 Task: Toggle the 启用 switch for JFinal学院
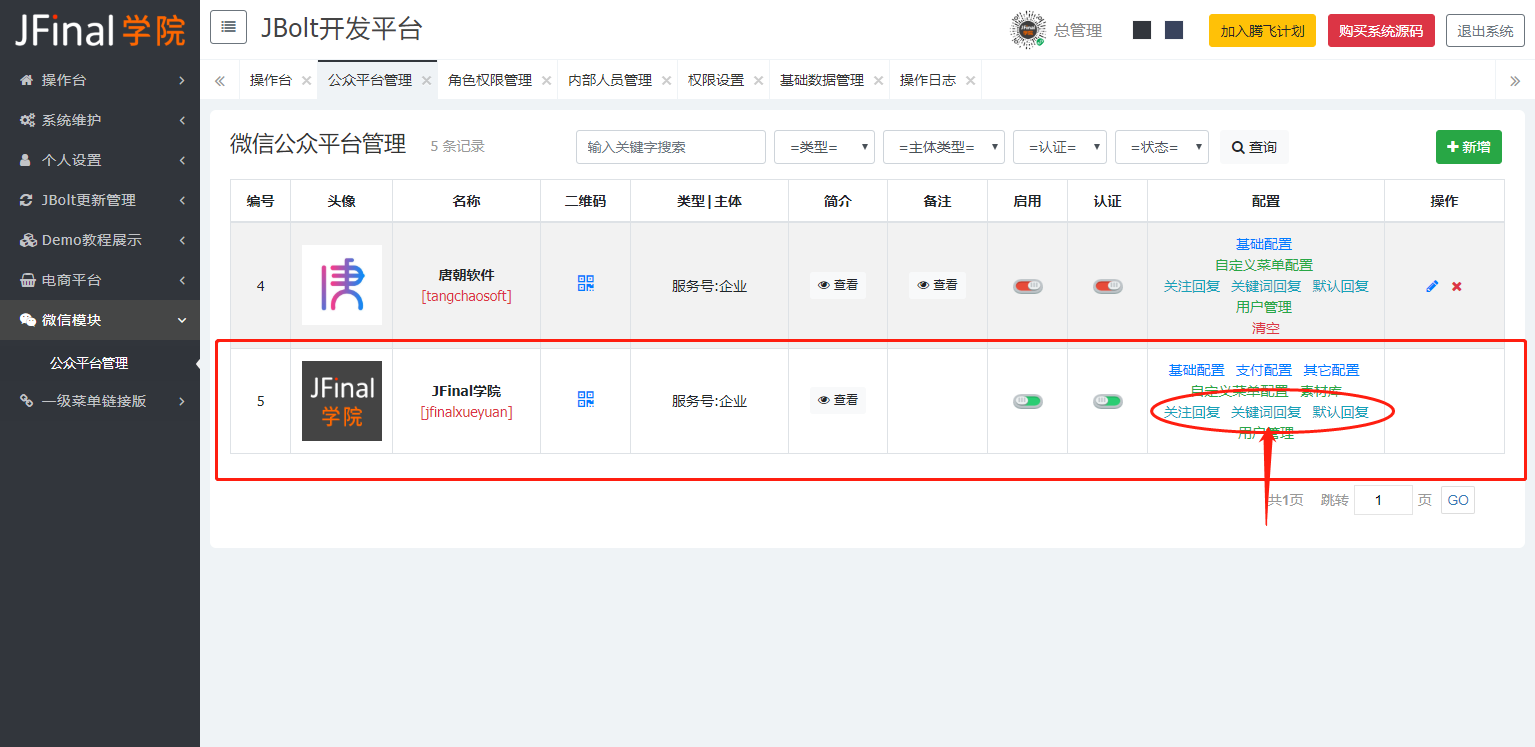[1028, 401]
